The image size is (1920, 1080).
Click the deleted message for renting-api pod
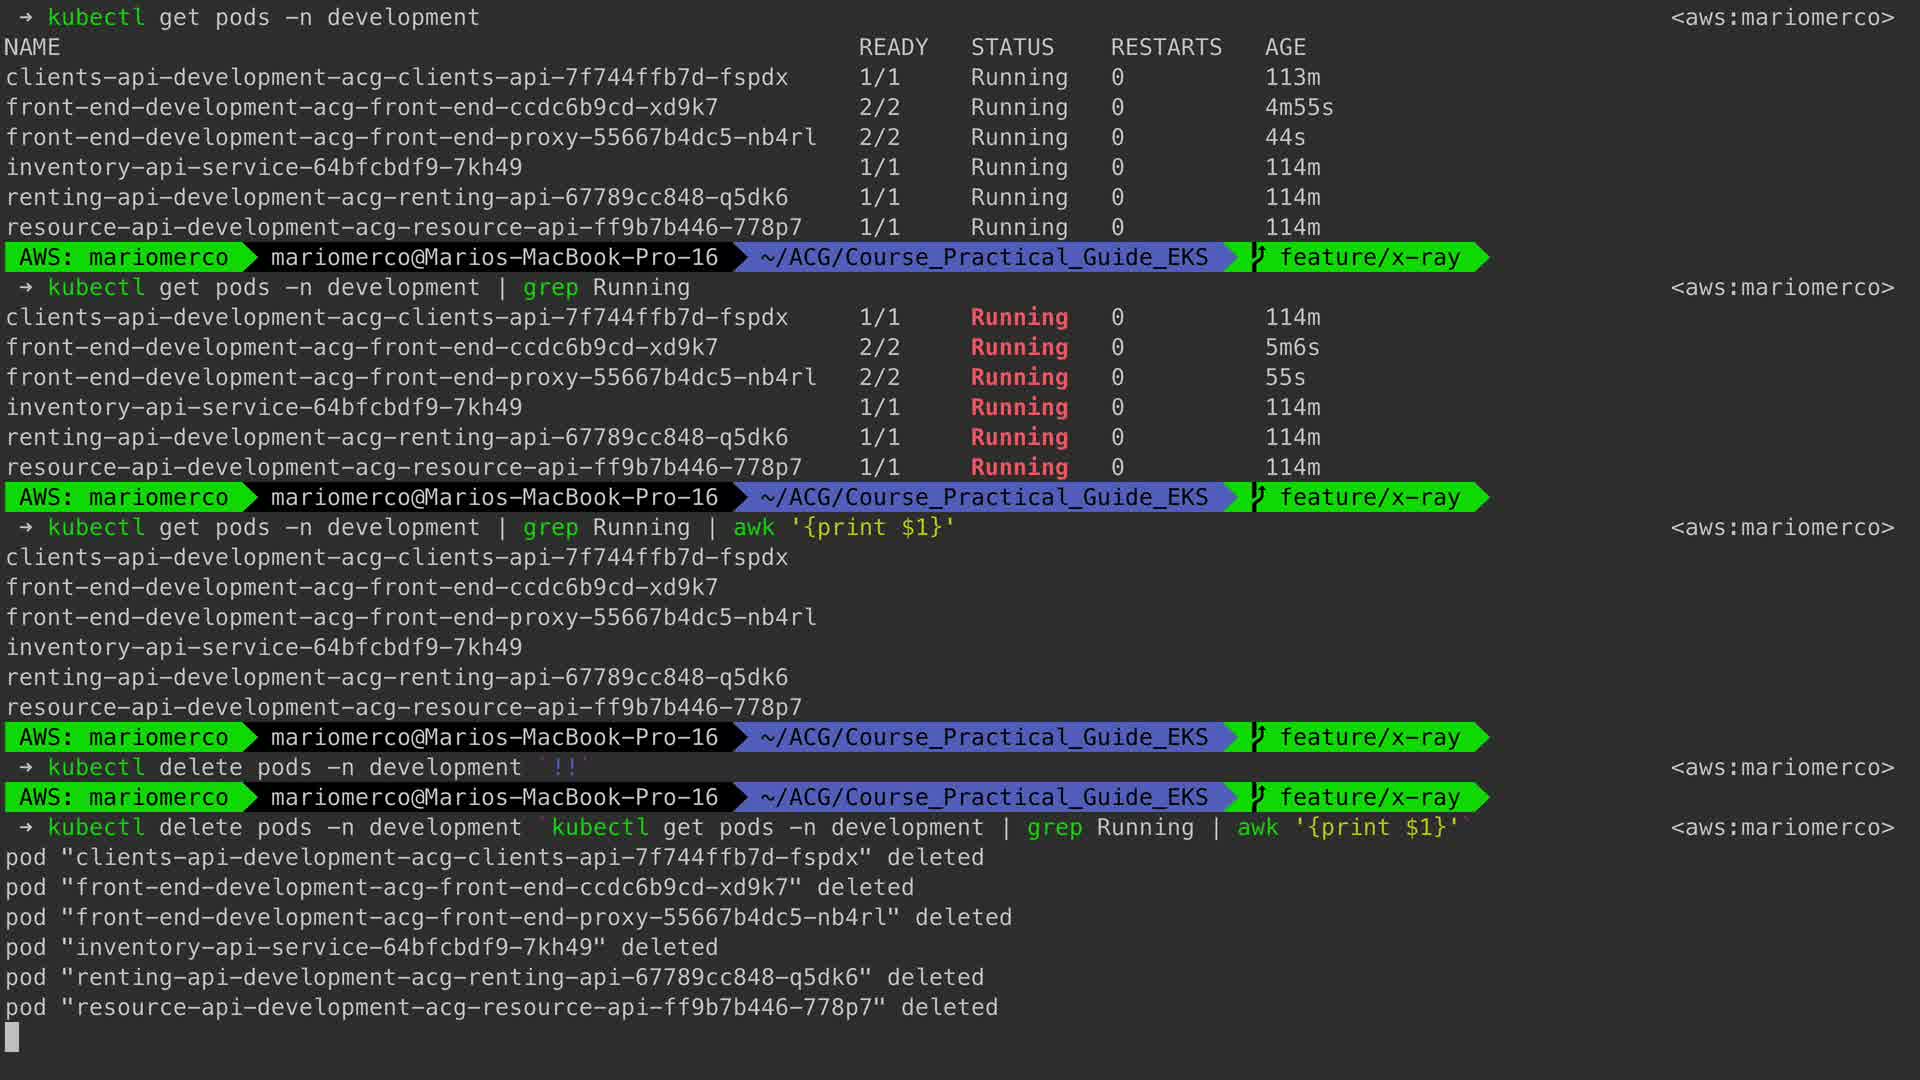(x=935, y=977)
